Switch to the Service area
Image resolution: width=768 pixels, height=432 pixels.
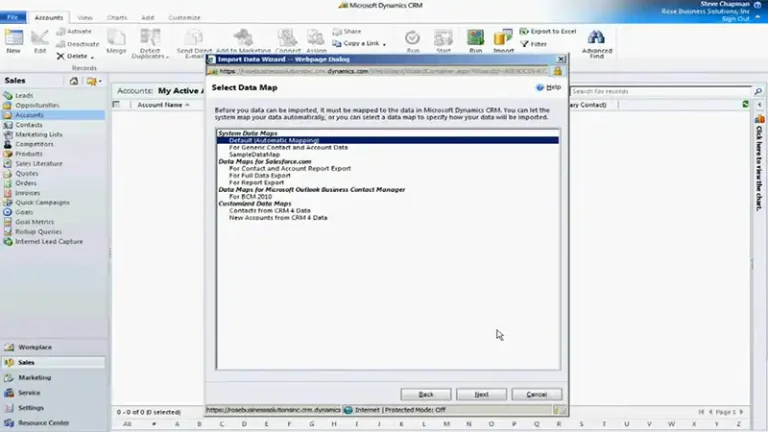pyautogui.click(x=29, y=393)
